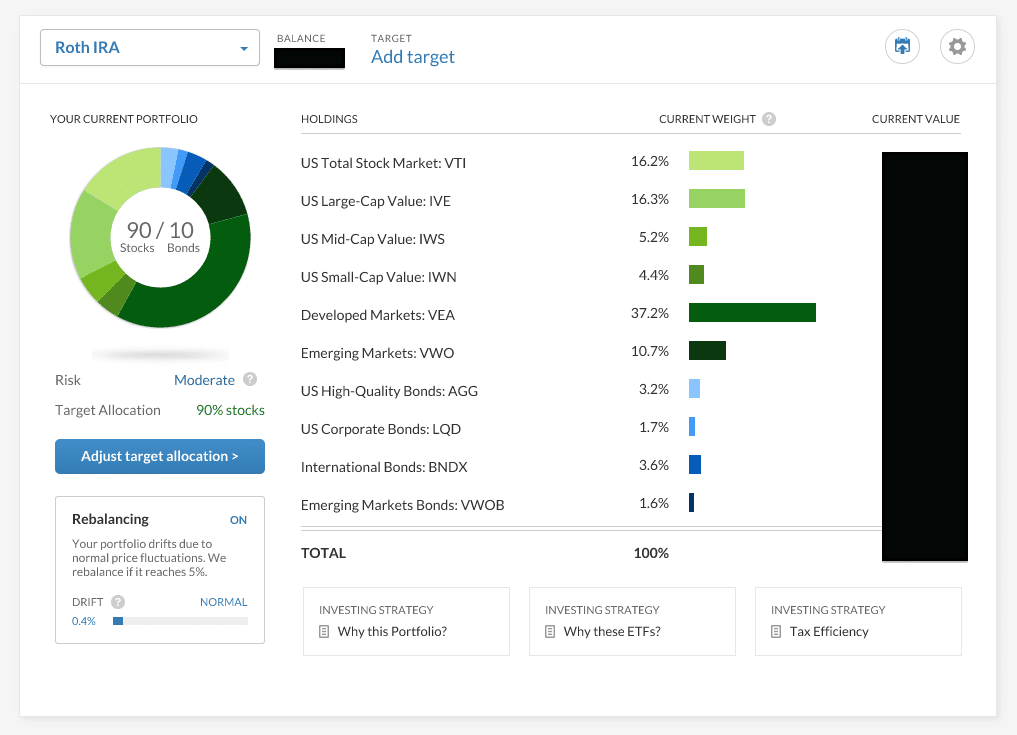Toggle the Rebalancing ON switch
The width and height of the screenshot is (1017, 735).
click(238, 520)
